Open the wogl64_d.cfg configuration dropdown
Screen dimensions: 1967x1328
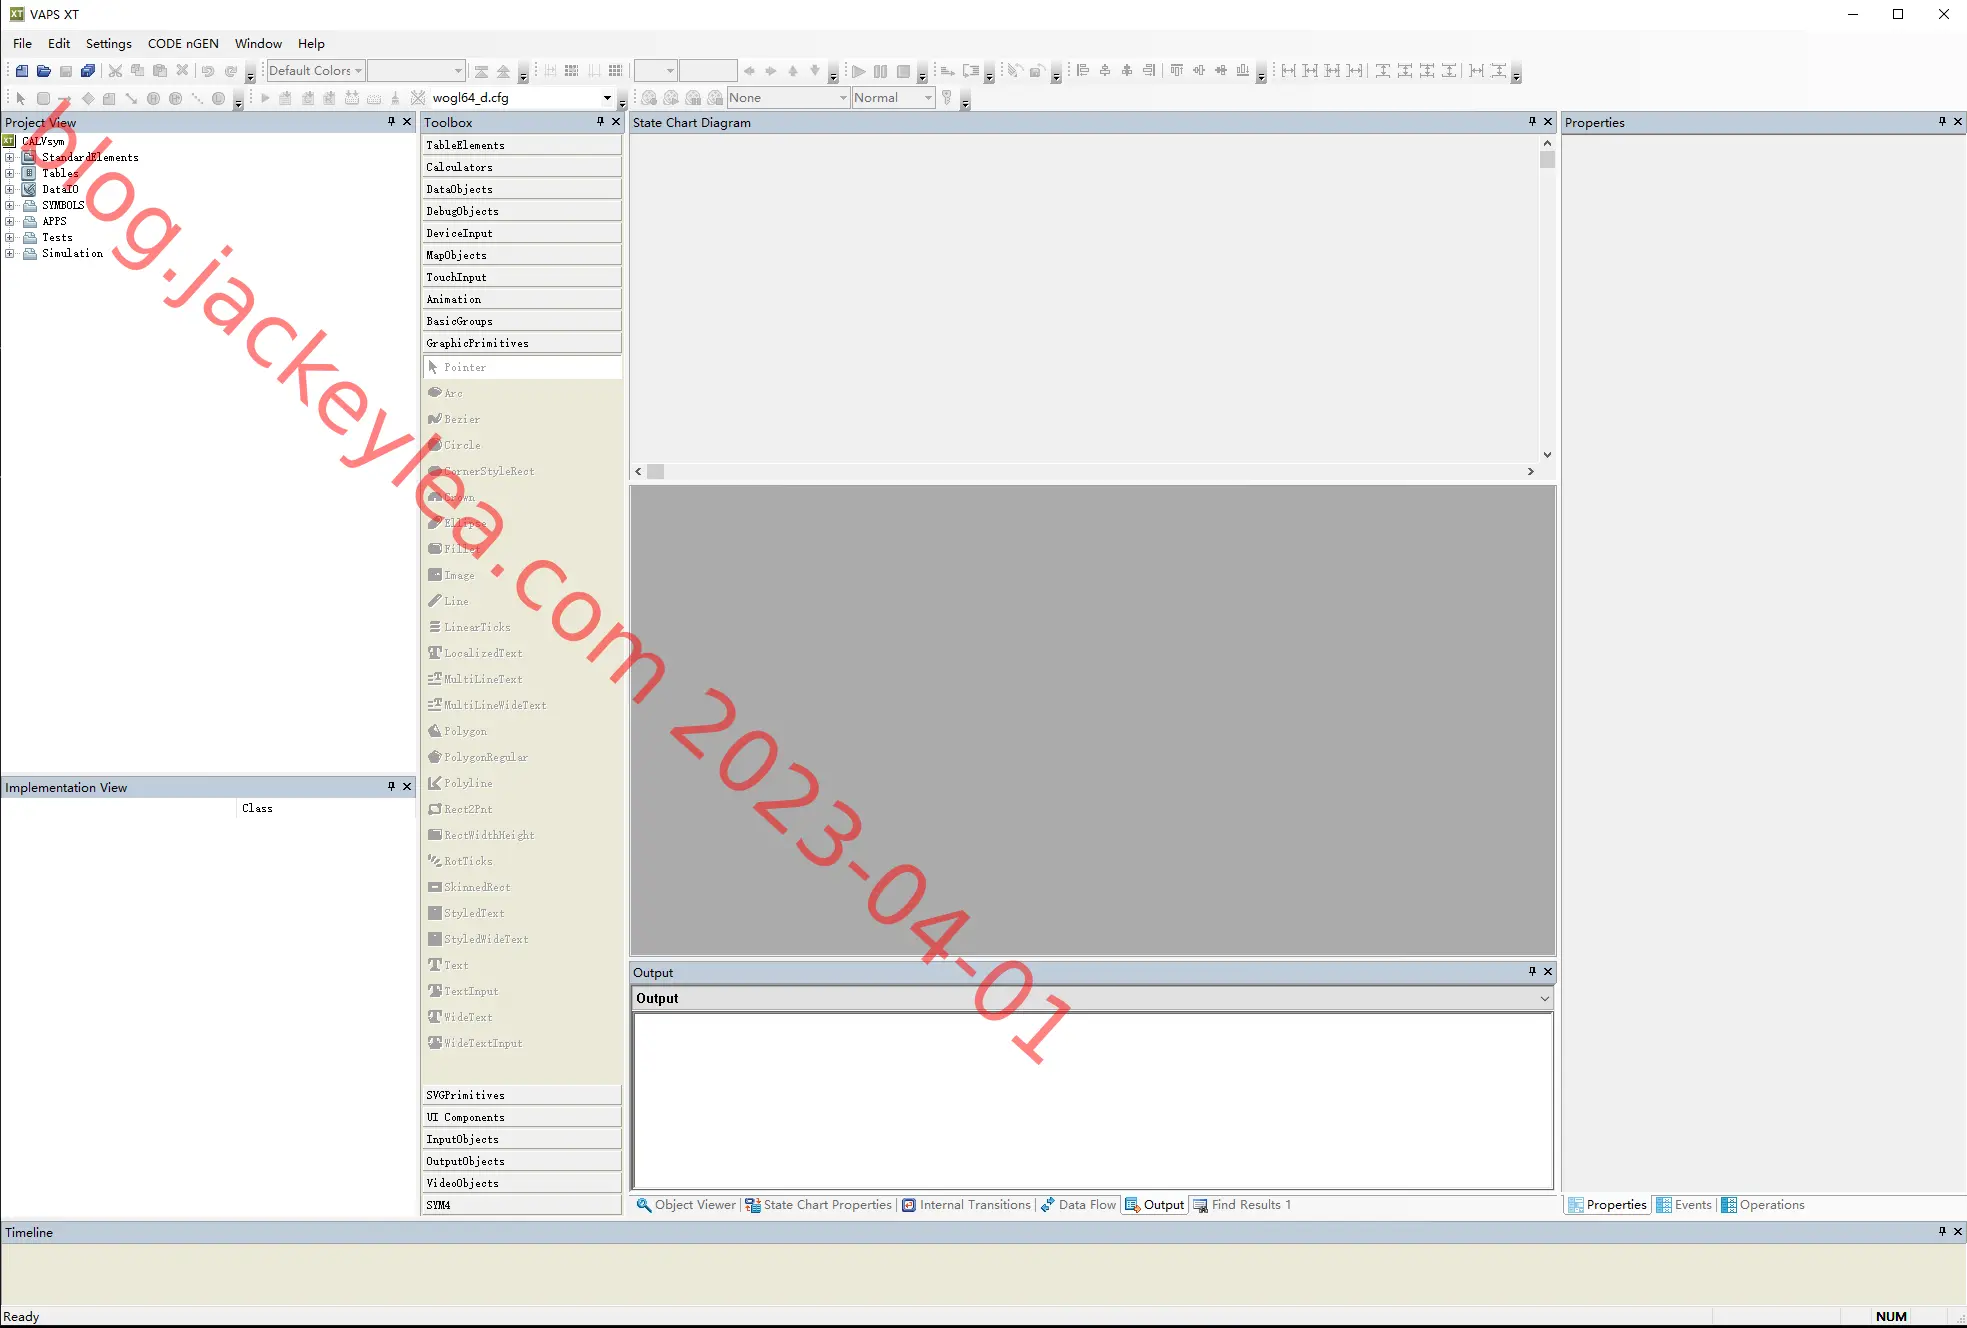521,98
